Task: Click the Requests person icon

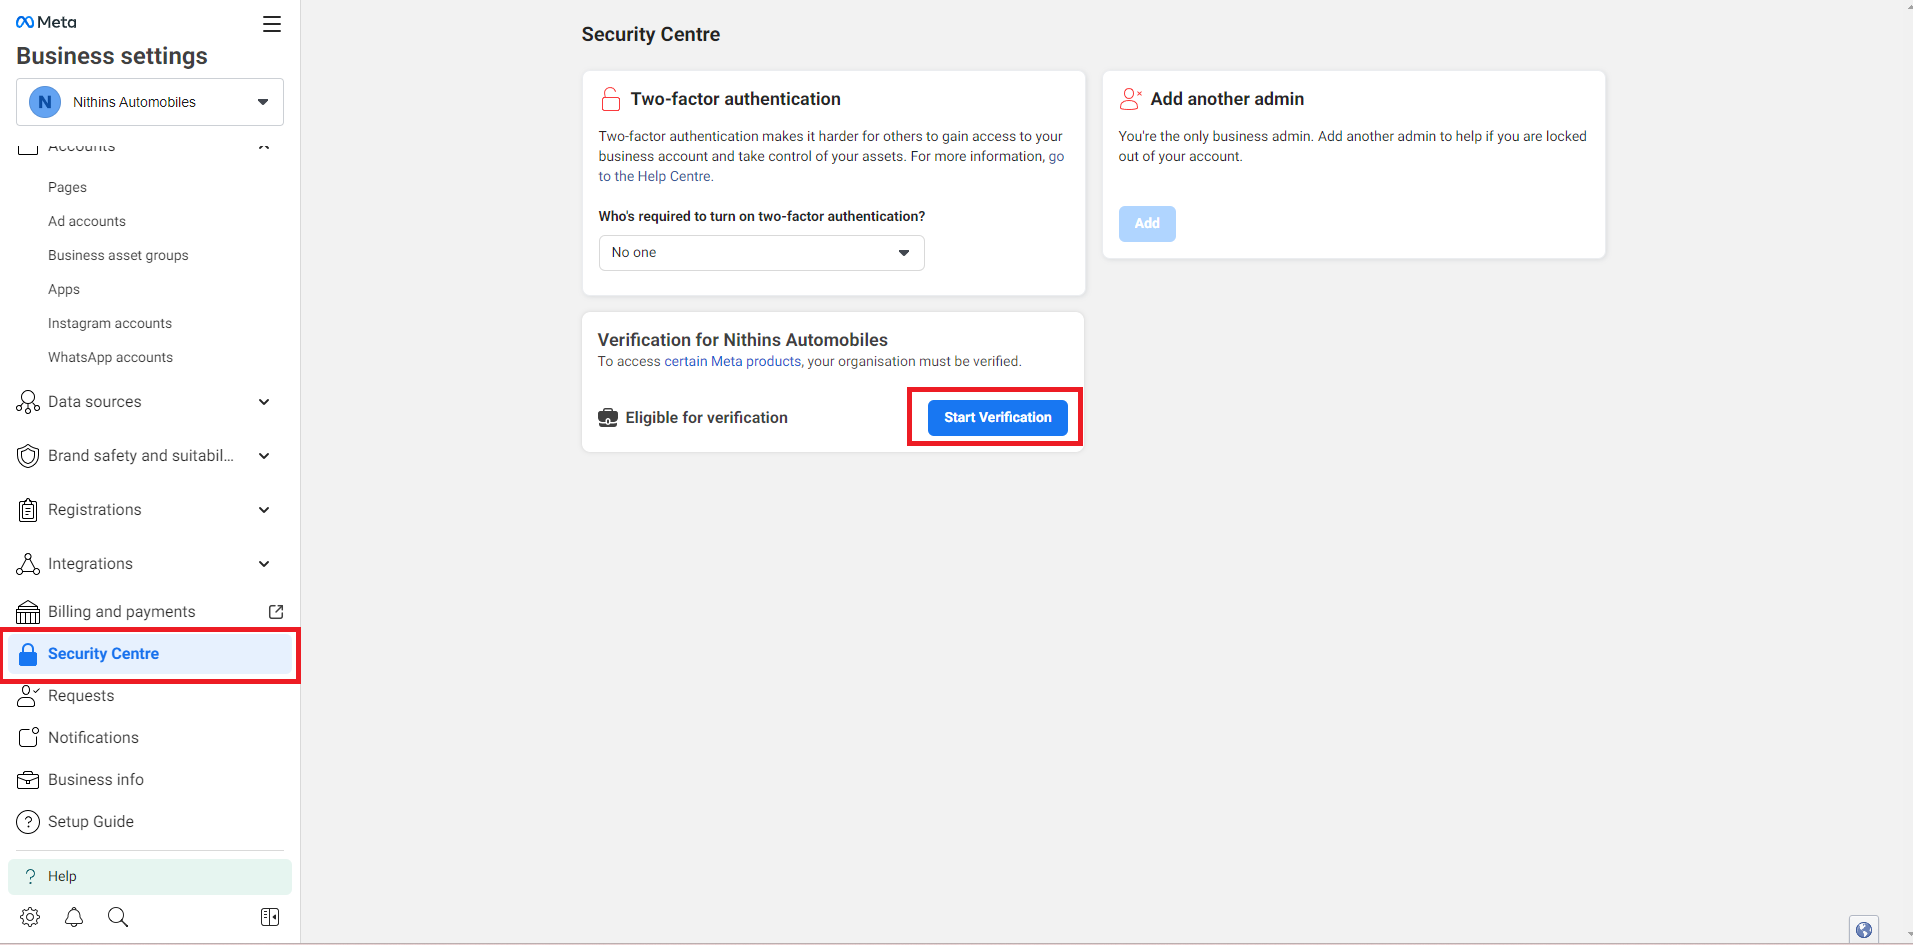Action: point(28,696)
